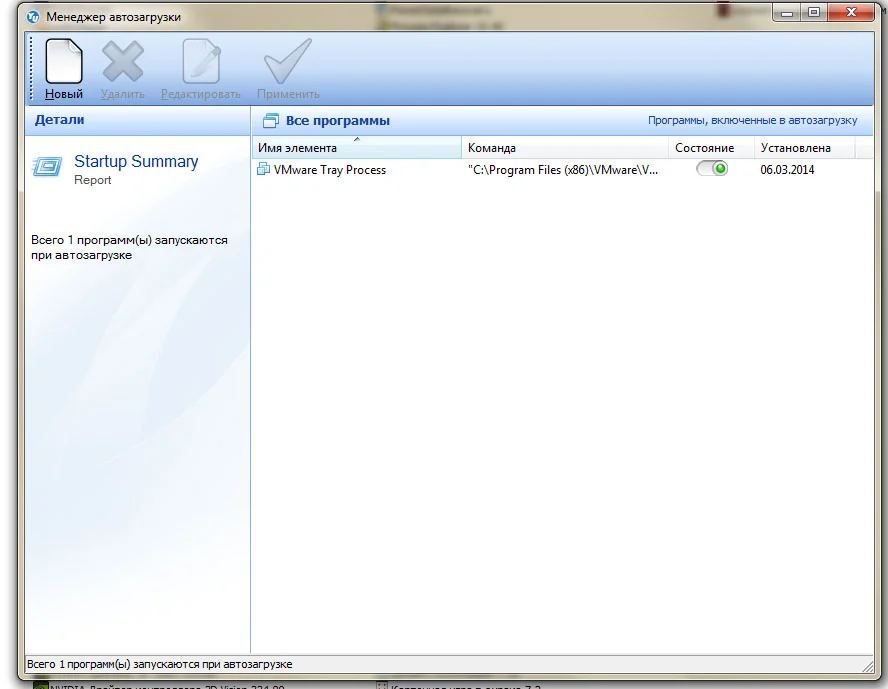Click the VMware Tray Process row icon
Screen dimensions: 888x689
click(x=263, y=169)
